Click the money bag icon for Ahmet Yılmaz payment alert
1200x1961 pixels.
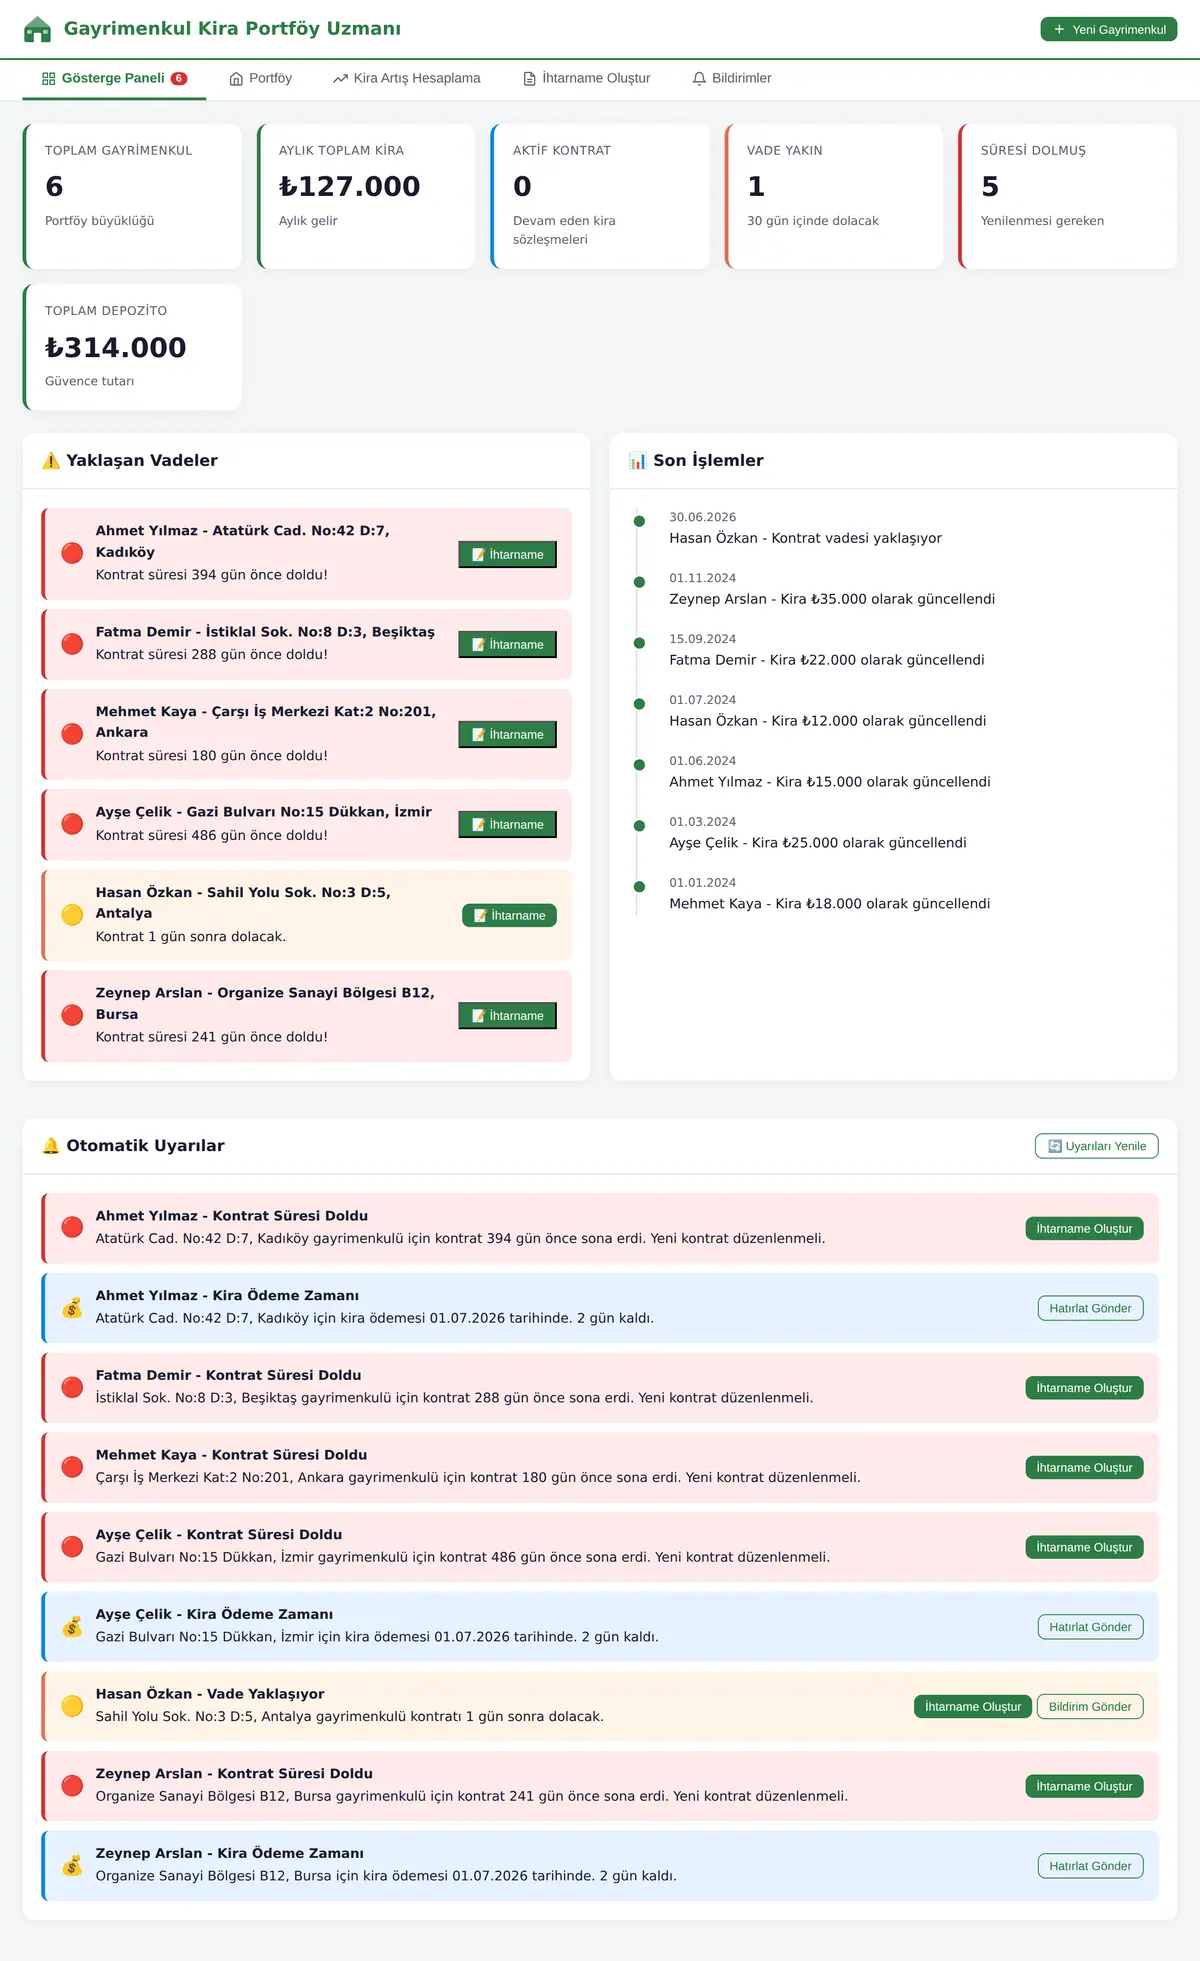click(72, 1308)
